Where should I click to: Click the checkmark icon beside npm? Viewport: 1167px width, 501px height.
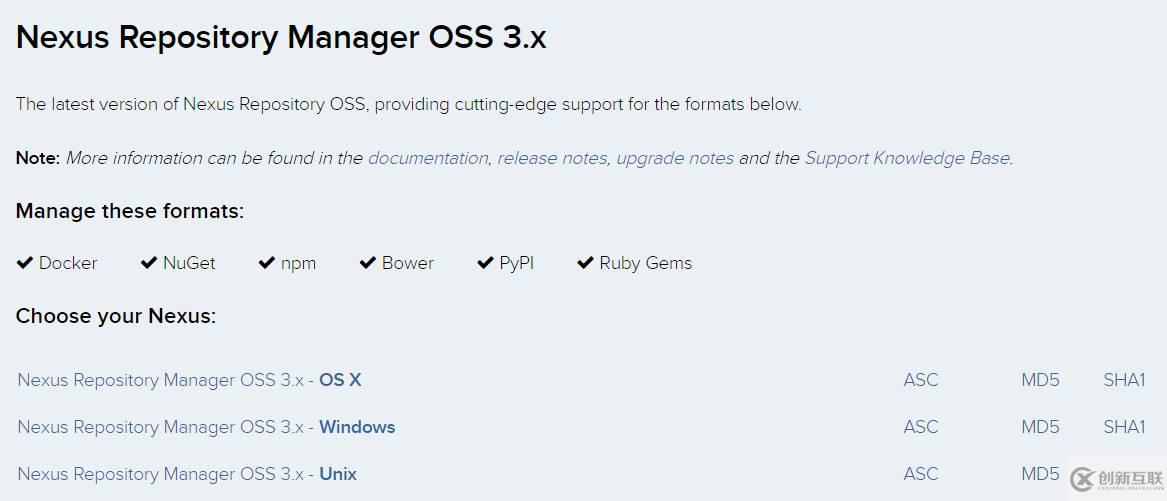coord(266,263)
